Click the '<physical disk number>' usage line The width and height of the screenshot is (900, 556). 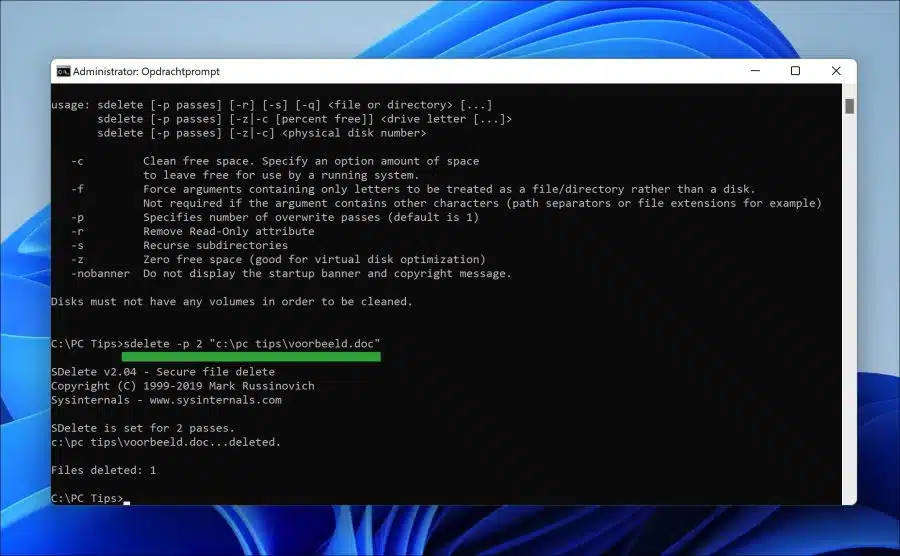coord(262,133)
